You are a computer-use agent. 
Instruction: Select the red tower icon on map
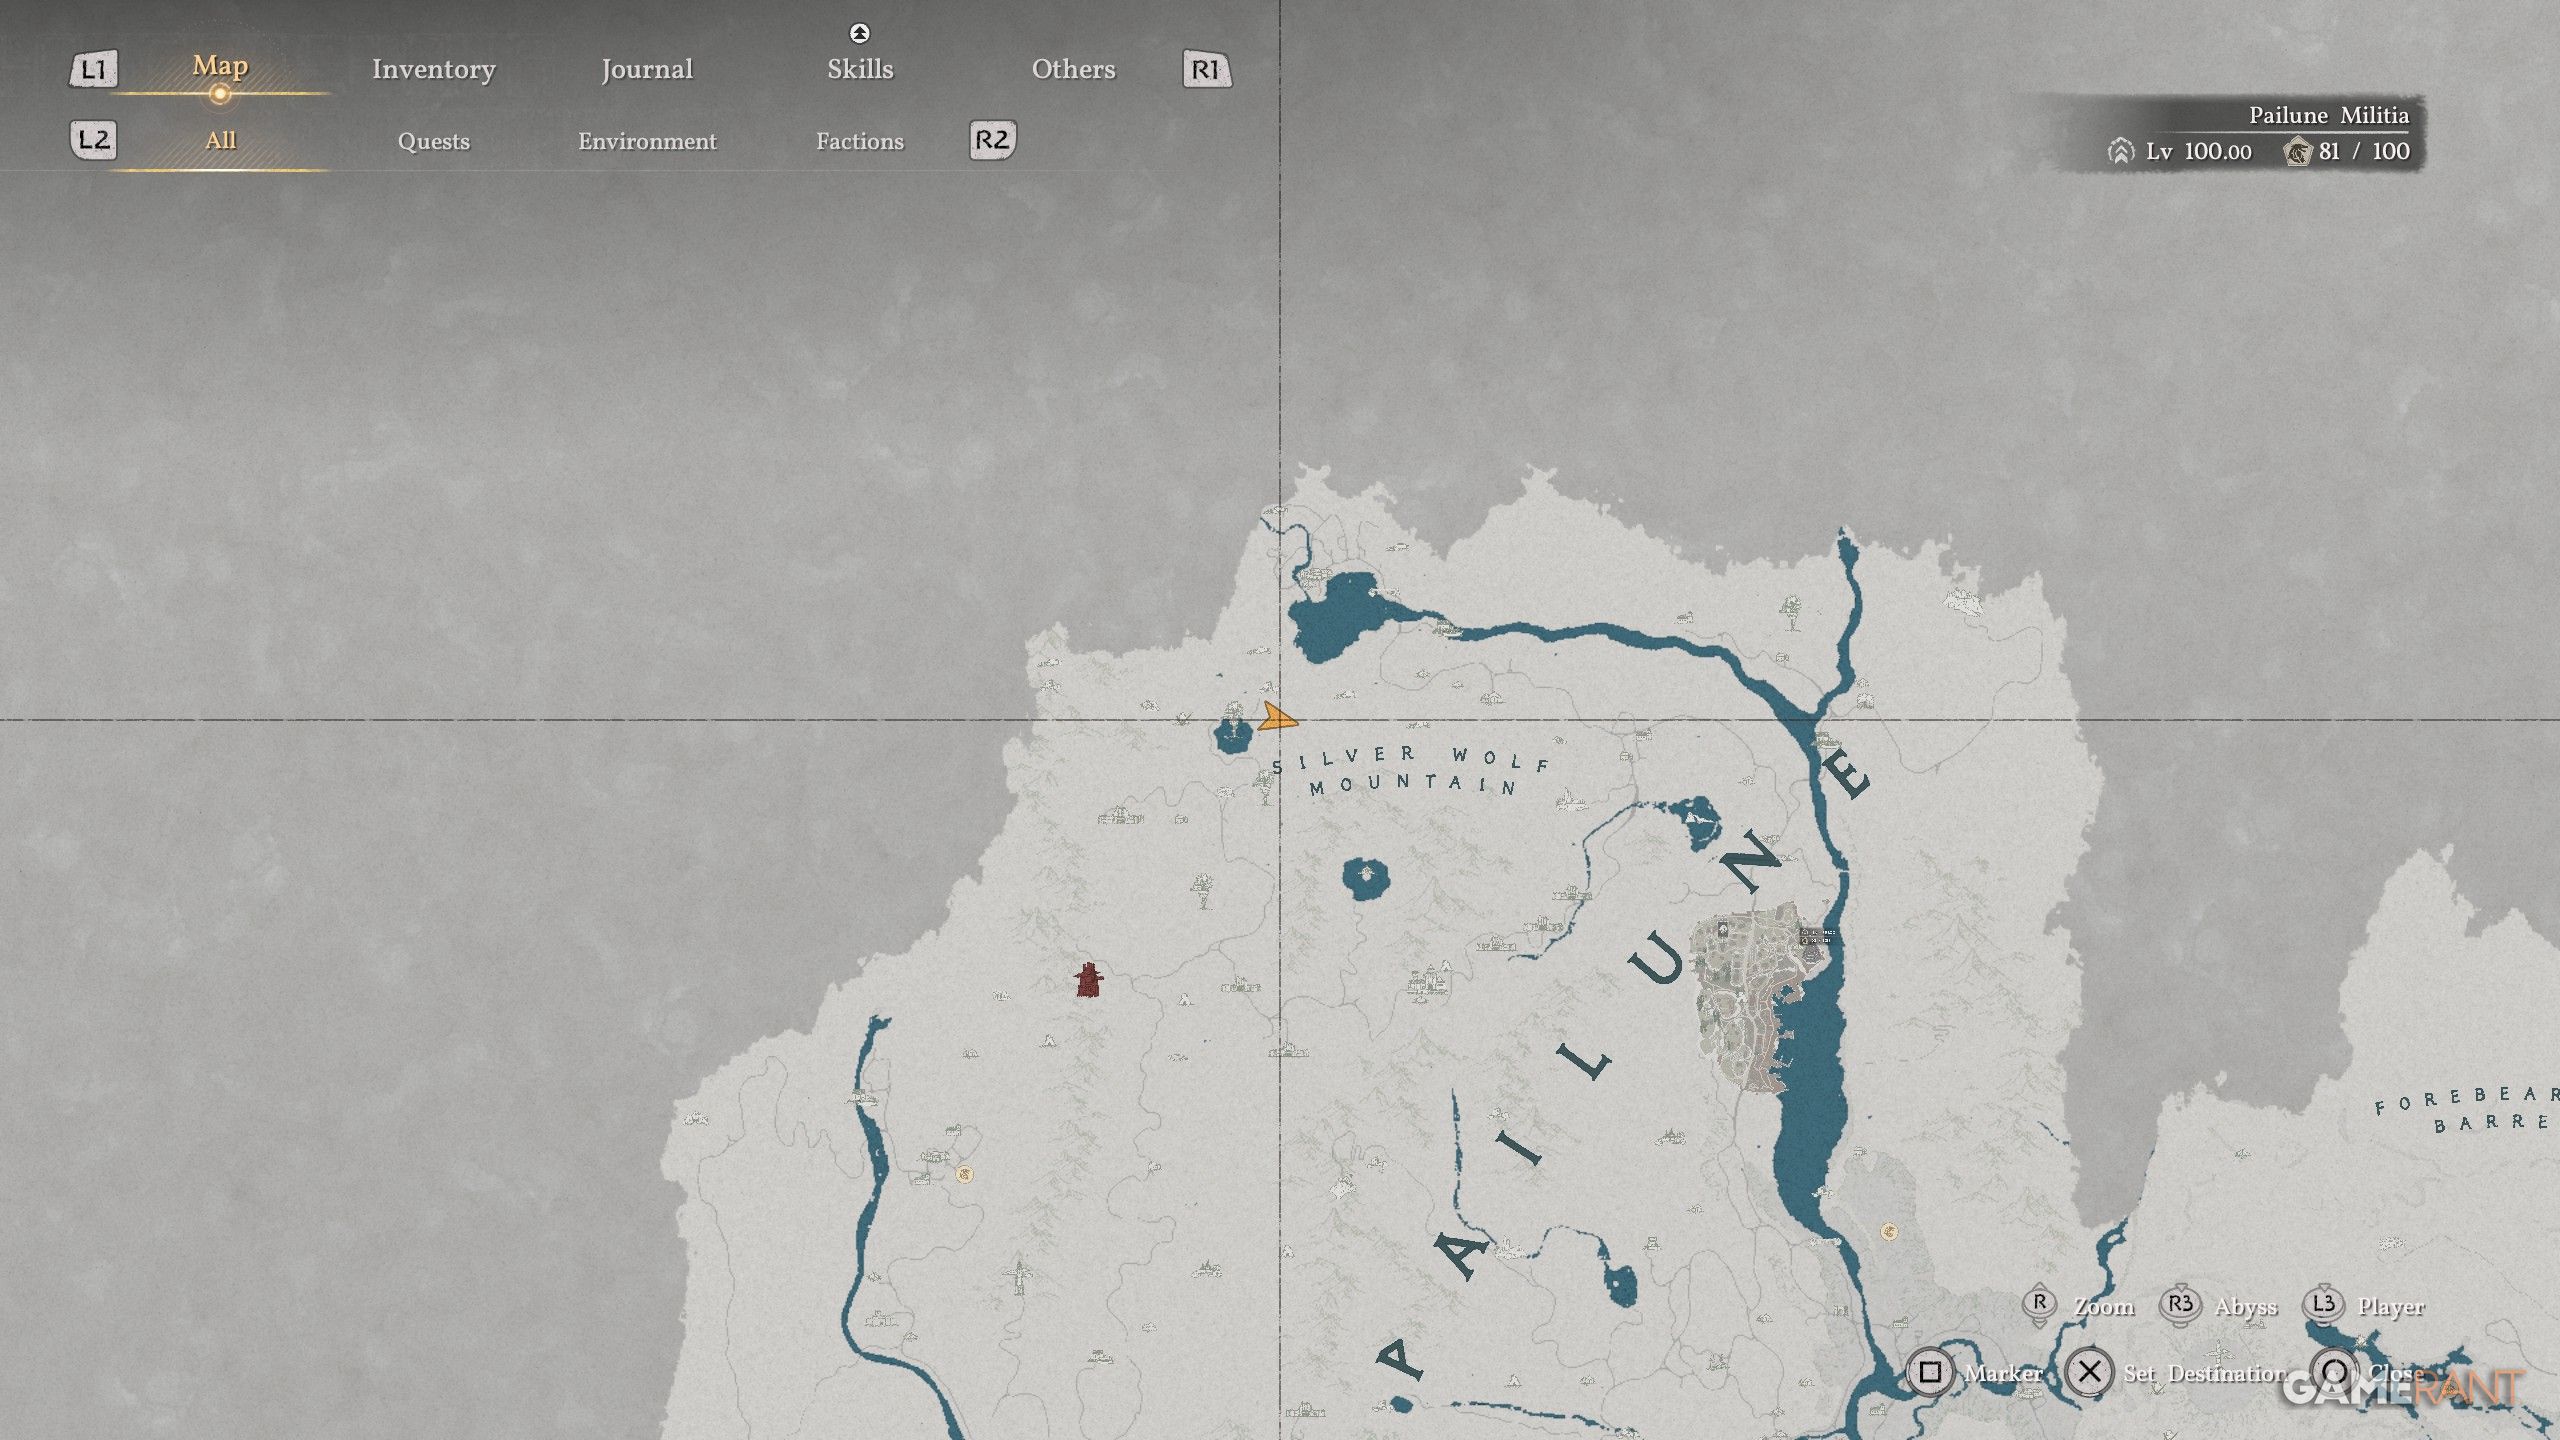tap(1088, 980)
